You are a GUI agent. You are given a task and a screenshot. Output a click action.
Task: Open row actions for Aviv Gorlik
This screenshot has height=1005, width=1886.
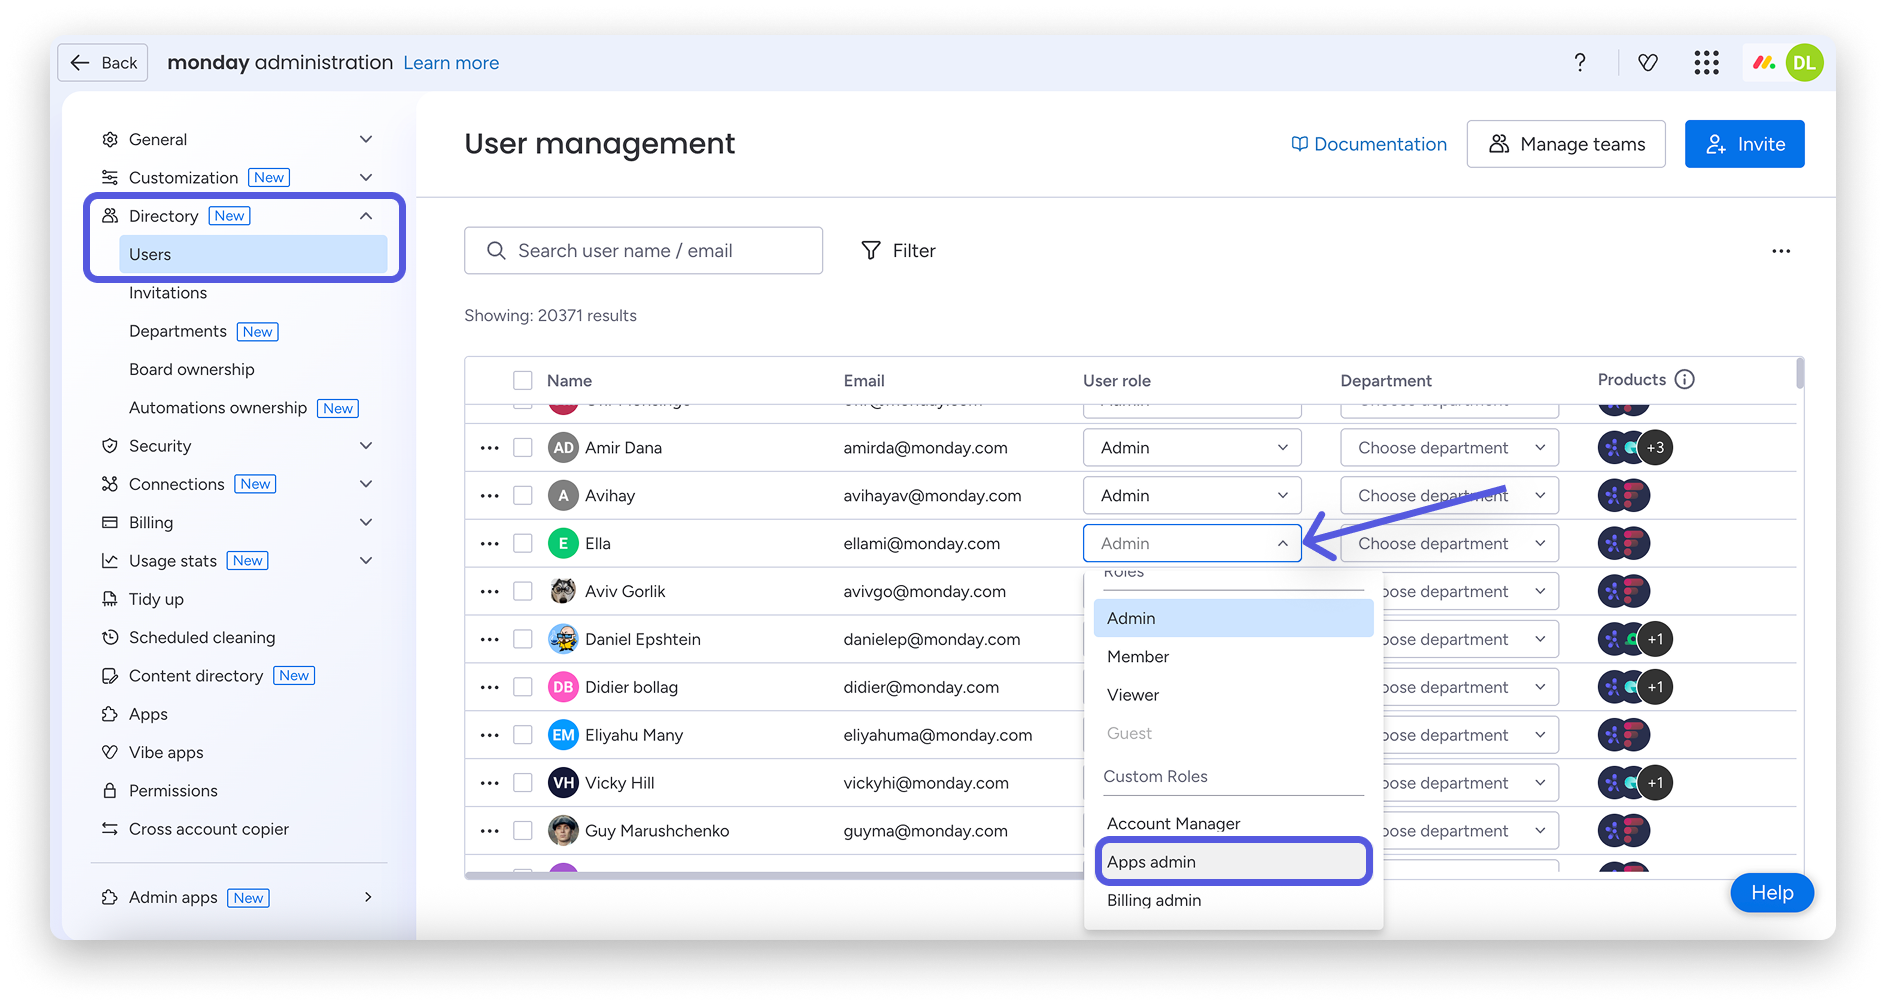click(x=489, y=592)
